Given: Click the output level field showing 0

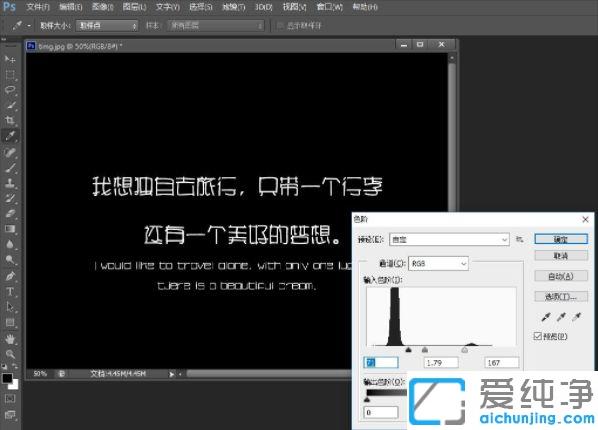Looking at the screenshot, I should click(381, 412).
